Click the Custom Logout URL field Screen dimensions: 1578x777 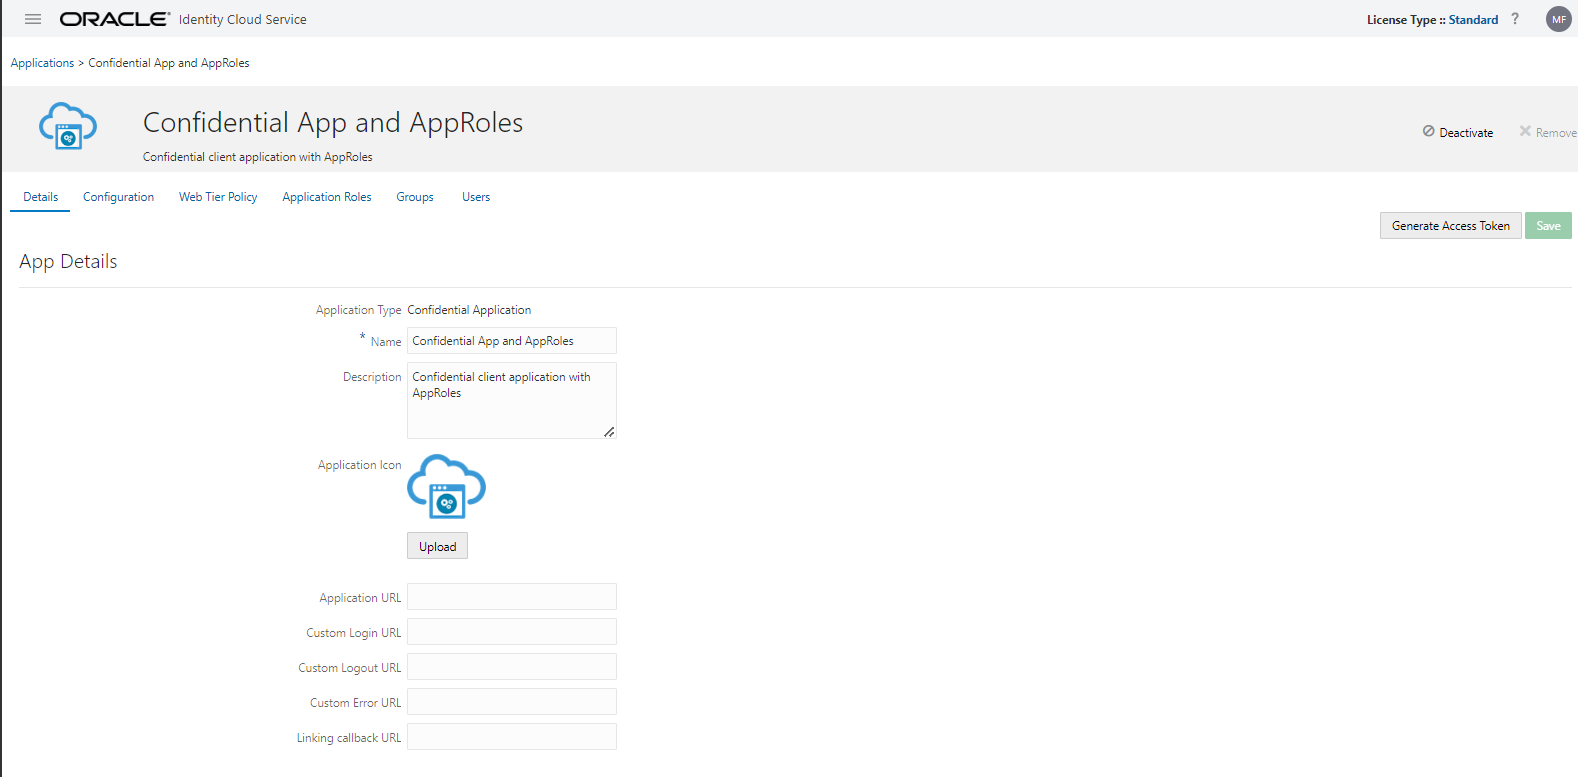pyautogui.click(x=512, y=667)
